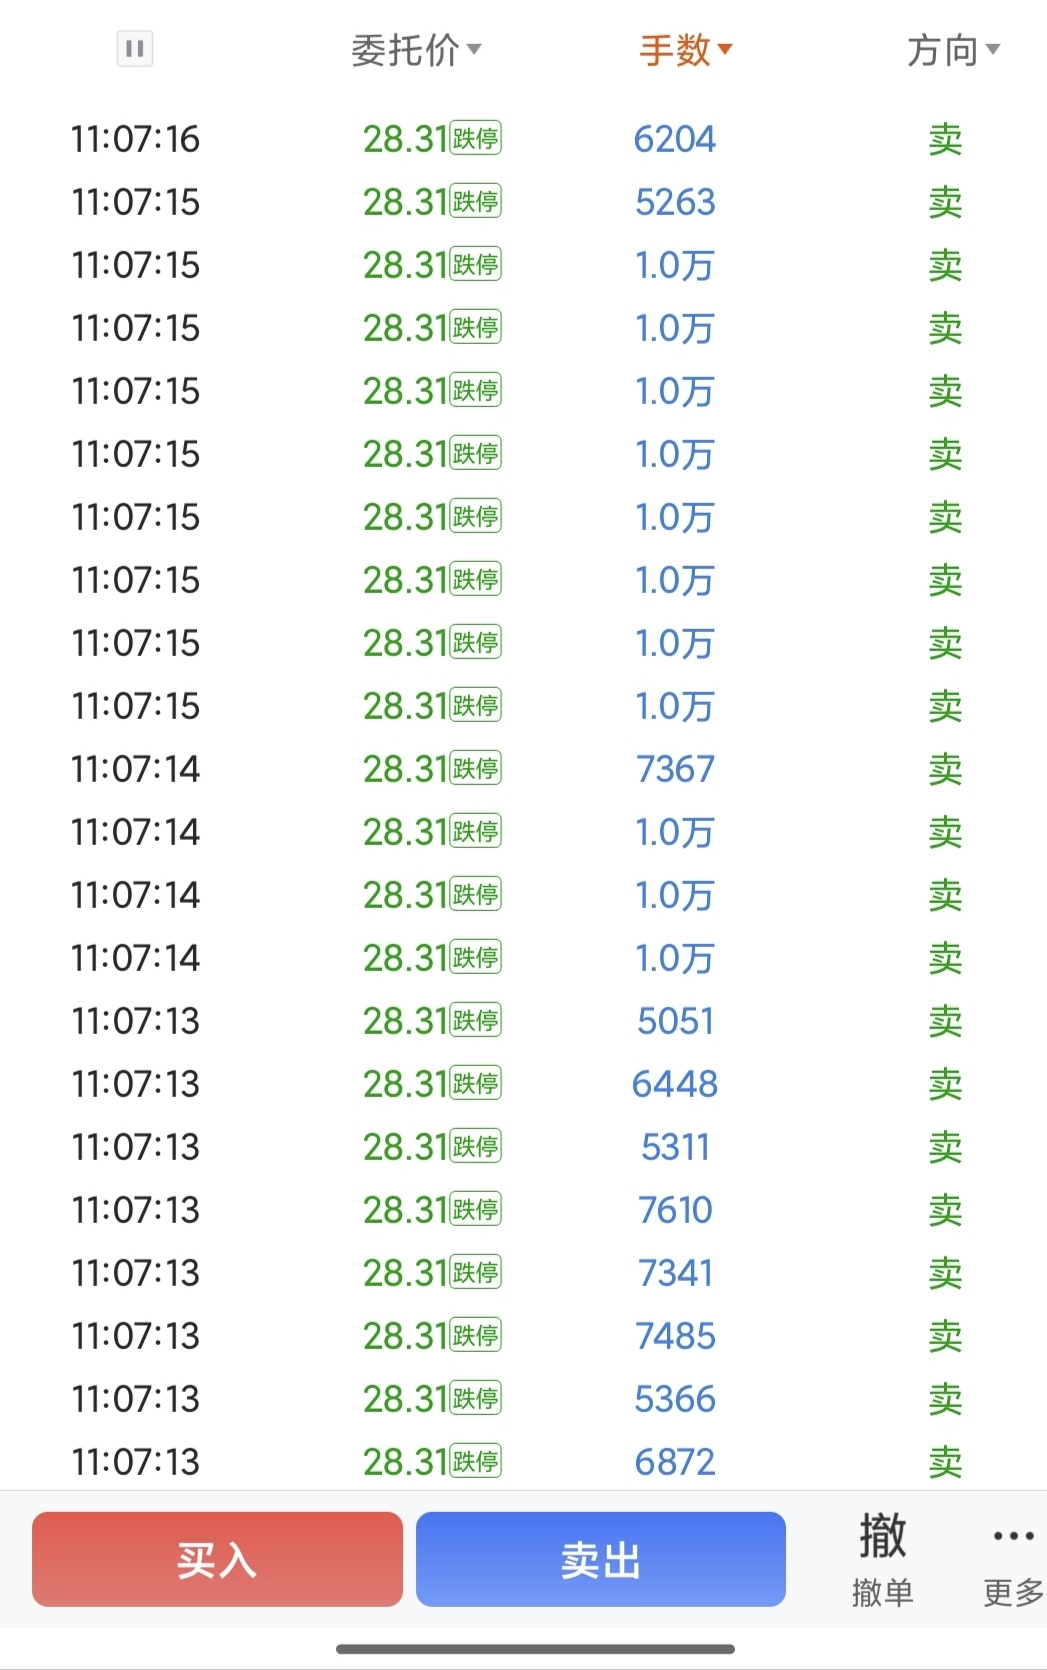The width and height of the screenshot is (1047, 1670).
Task: Select the order with 5051 lots
Action: pyautogui.click(x=675, y=1021)
